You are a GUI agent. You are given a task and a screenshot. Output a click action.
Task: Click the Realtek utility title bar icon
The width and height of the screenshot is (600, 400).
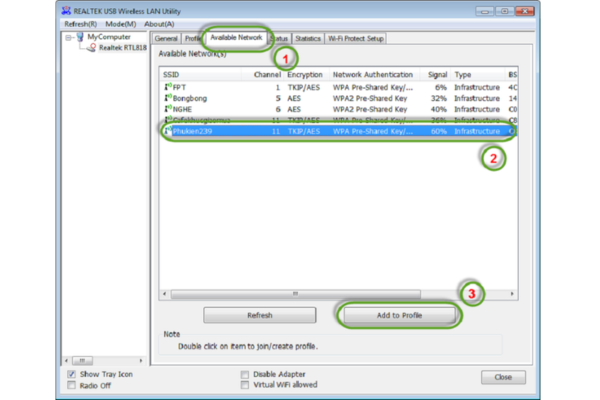click(66, 11)
